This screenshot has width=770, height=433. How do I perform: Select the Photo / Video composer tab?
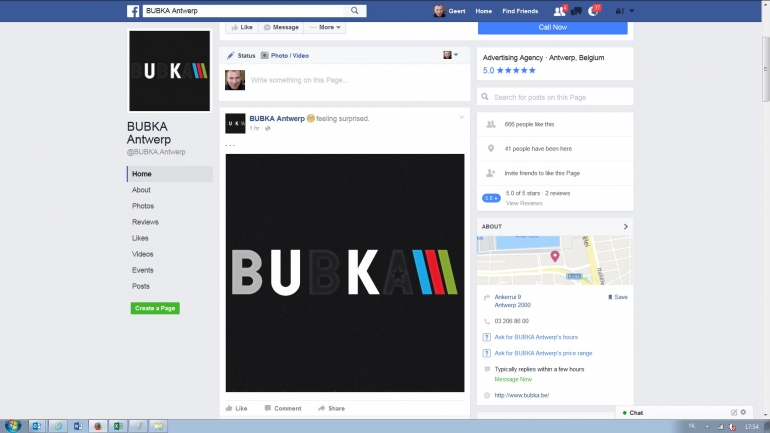point(285,55)
